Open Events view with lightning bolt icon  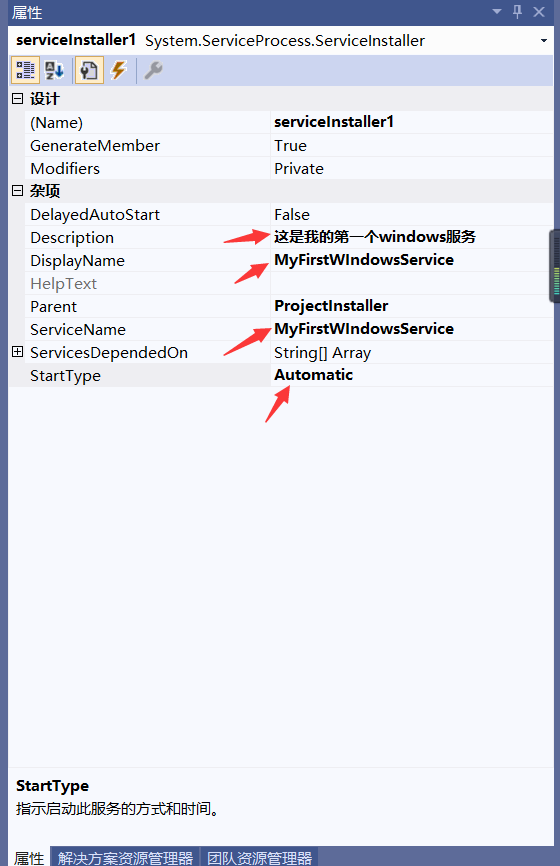tap(118, 70)
